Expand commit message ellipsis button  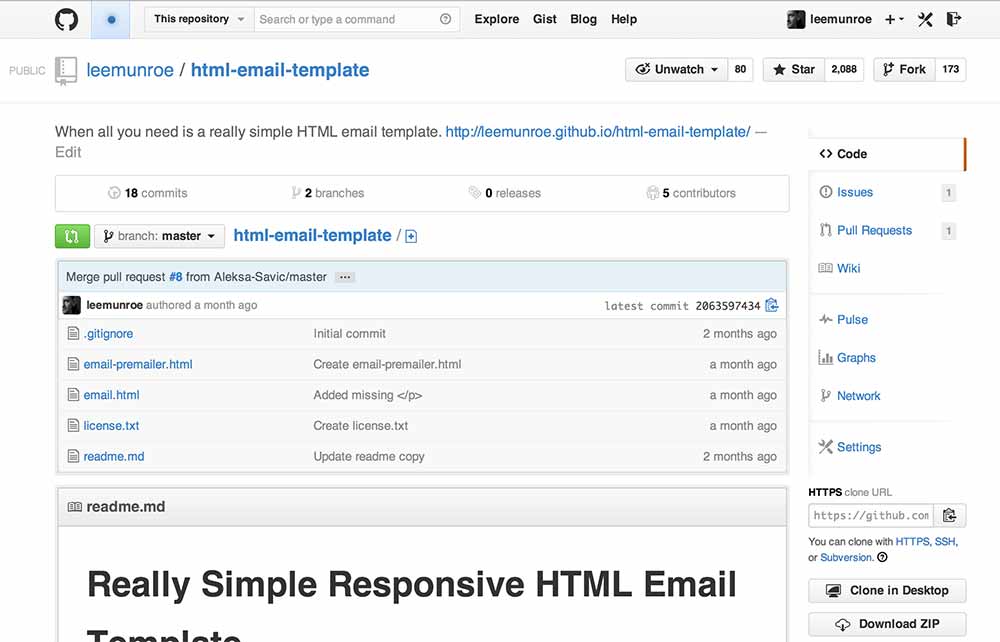point(345,277)
